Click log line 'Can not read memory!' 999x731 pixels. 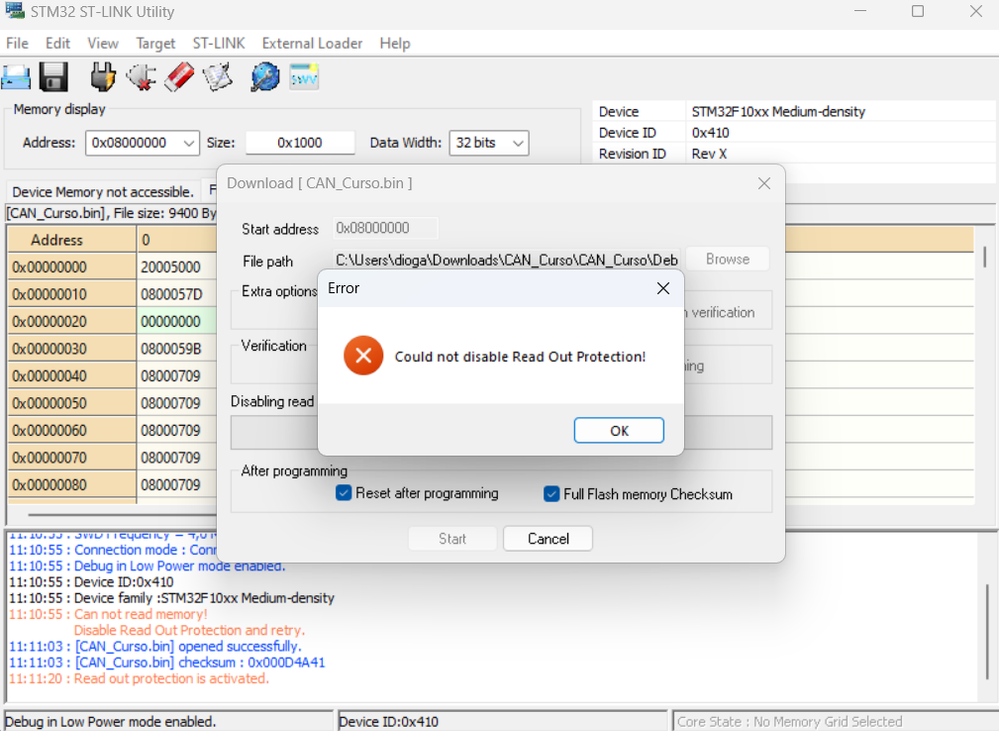(x=140, y=614)
